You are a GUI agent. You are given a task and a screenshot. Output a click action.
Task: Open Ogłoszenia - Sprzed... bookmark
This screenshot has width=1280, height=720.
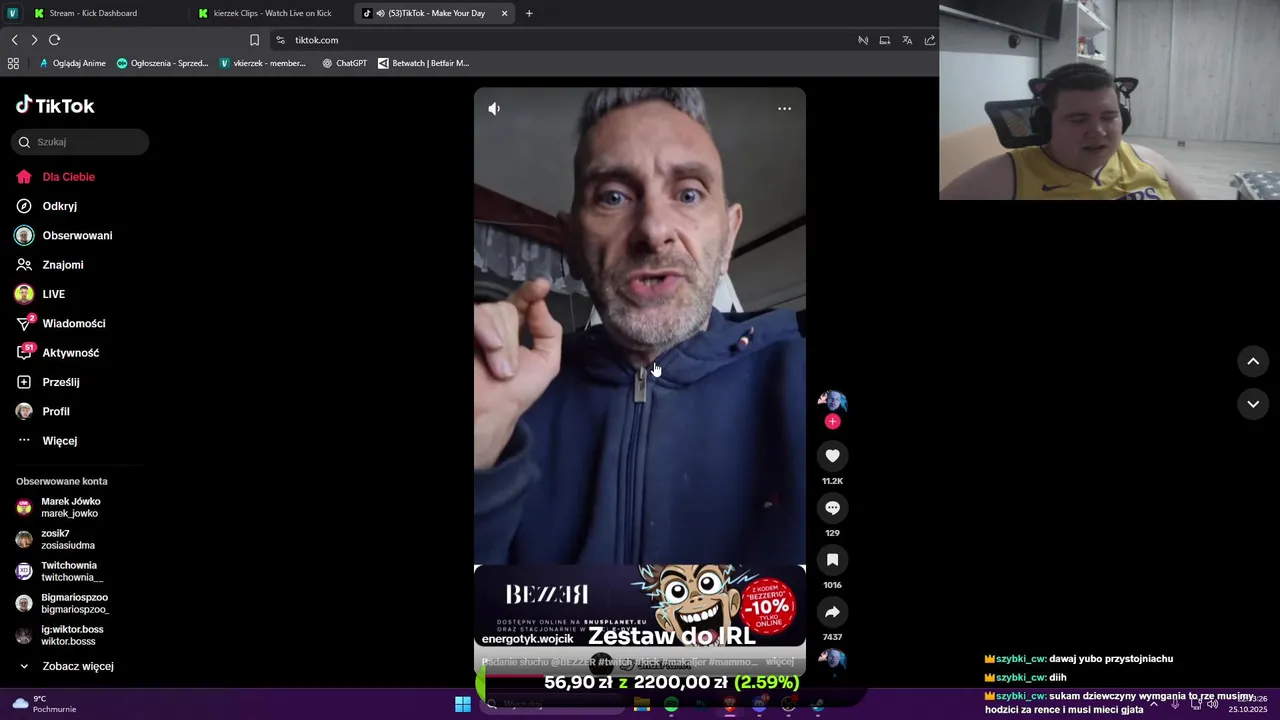coord(162,63)
